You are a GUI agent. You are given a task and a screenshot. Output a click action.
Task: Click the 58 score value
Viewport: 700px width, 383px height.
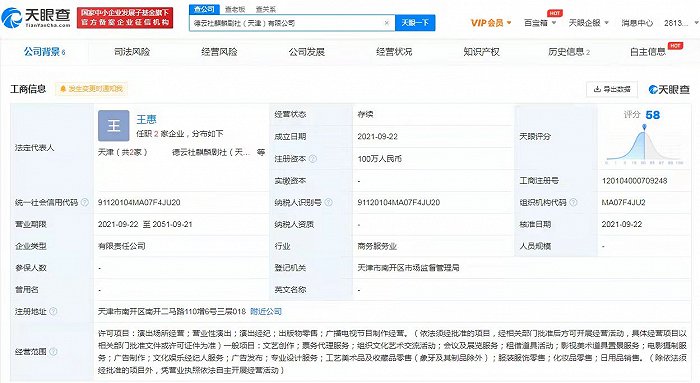(x=652, y=115)
